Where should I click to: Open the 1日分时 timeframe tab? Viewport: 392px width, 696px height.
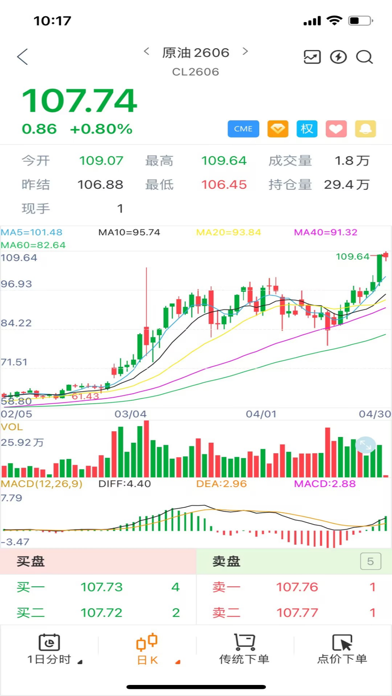click(49, 649)
